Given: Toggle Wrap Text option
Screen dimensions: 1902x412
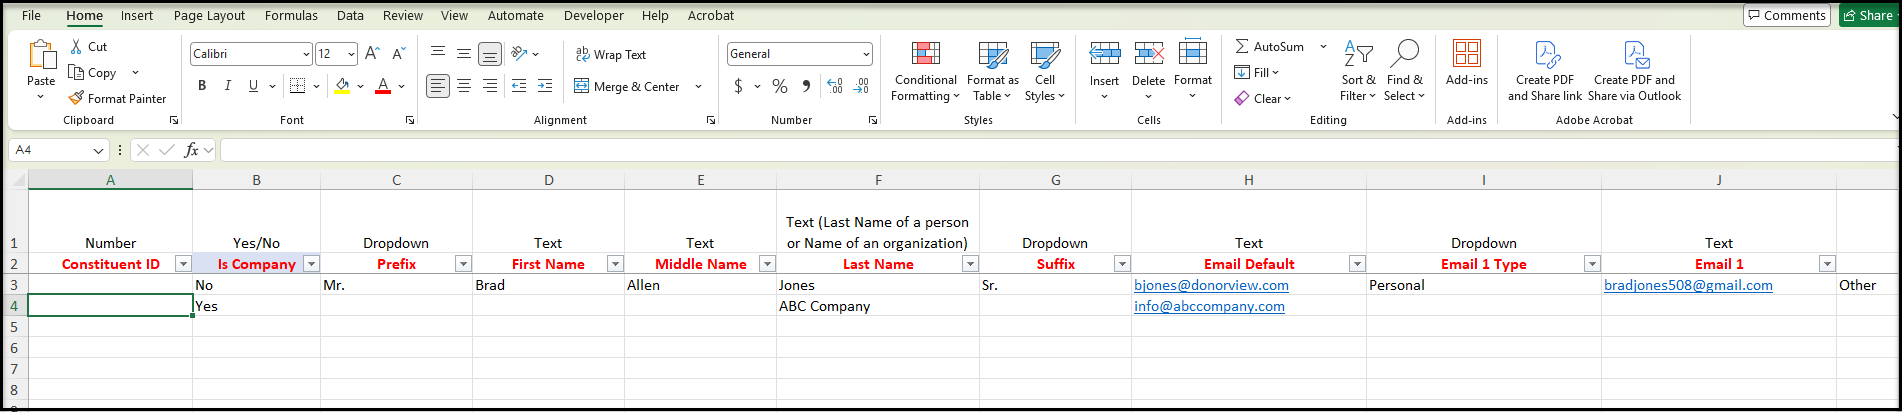Looking at the screenshot, I should coord(610,55).
